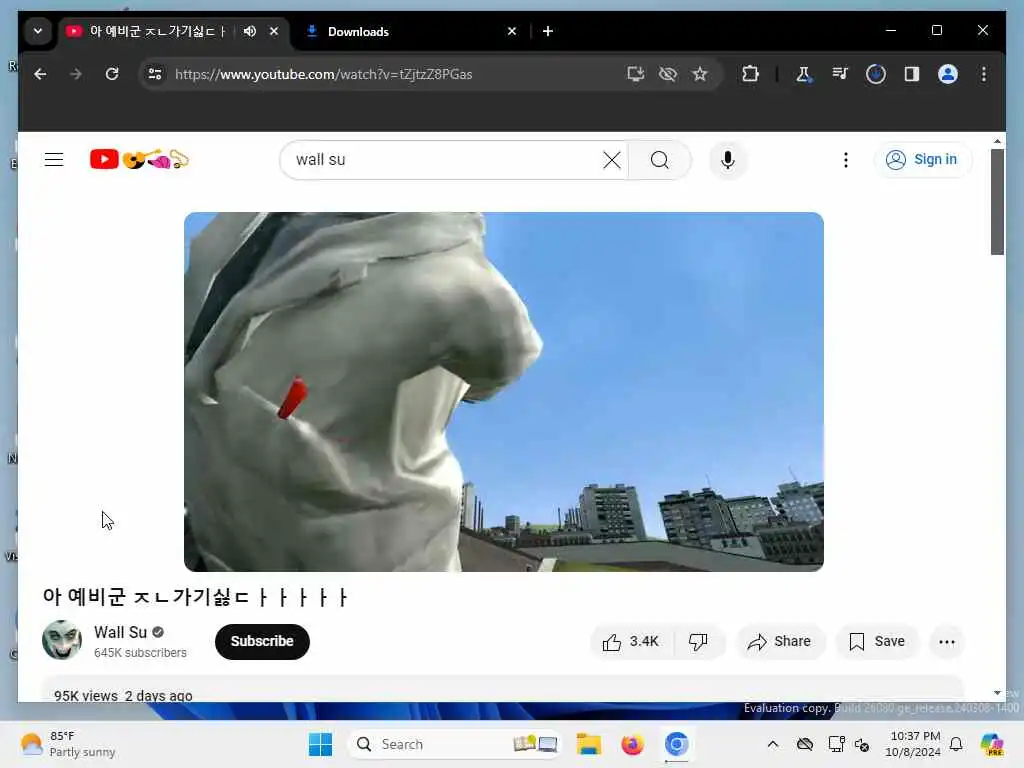Open the Chromium icon in taskbar

point(677,744)
